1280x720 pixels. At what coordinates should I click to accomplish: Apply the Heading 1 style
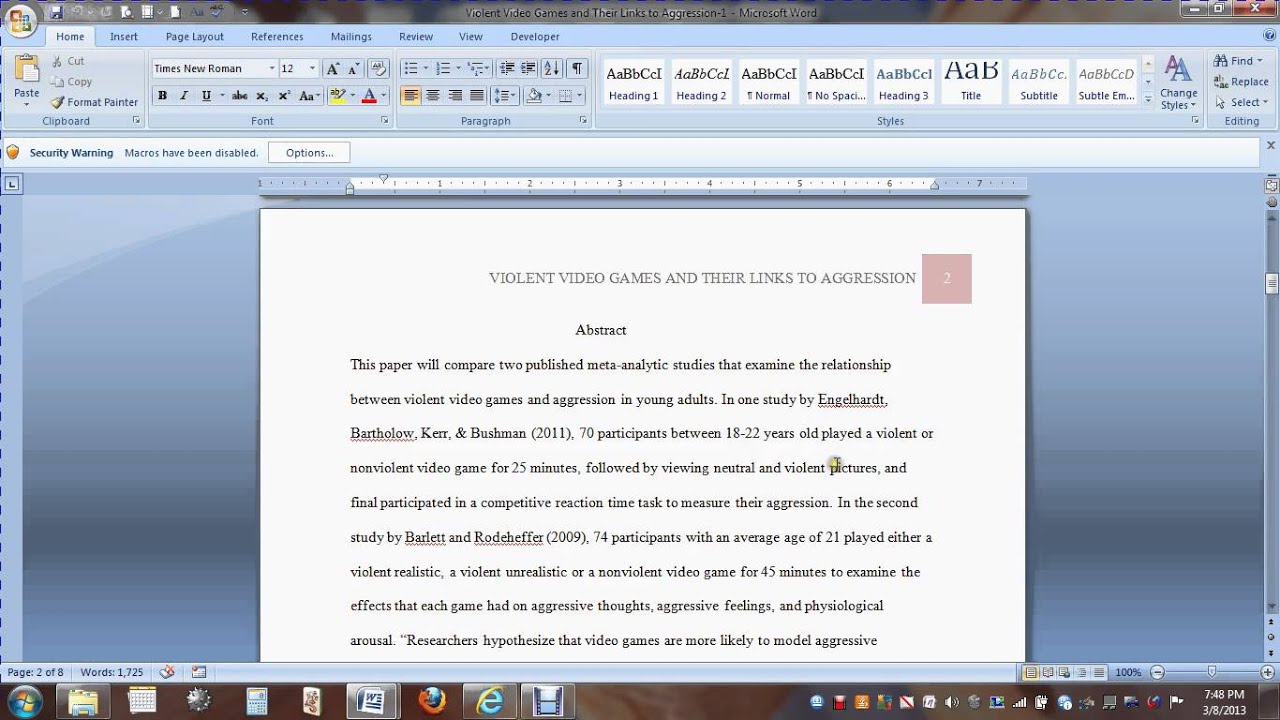pos(634,82)
